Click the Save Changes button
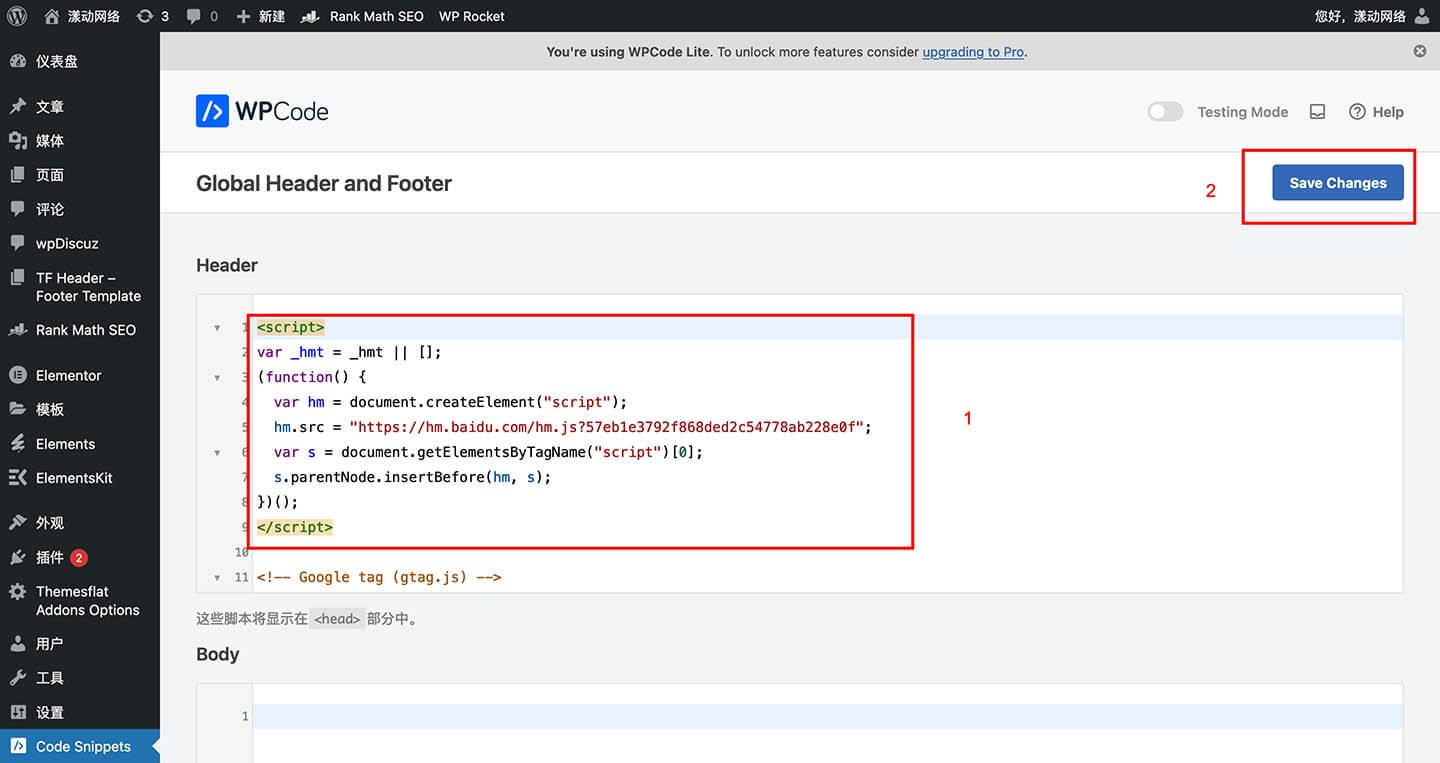Screen dimensions: 1440x763 tap(1338, 183)
